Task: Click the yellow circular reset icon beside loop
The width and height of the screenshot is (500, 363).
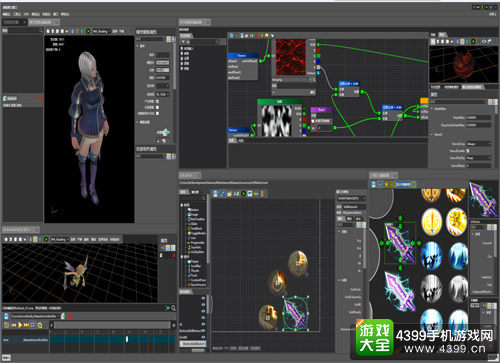Action: pyautogui.click(x=40, y=325)
